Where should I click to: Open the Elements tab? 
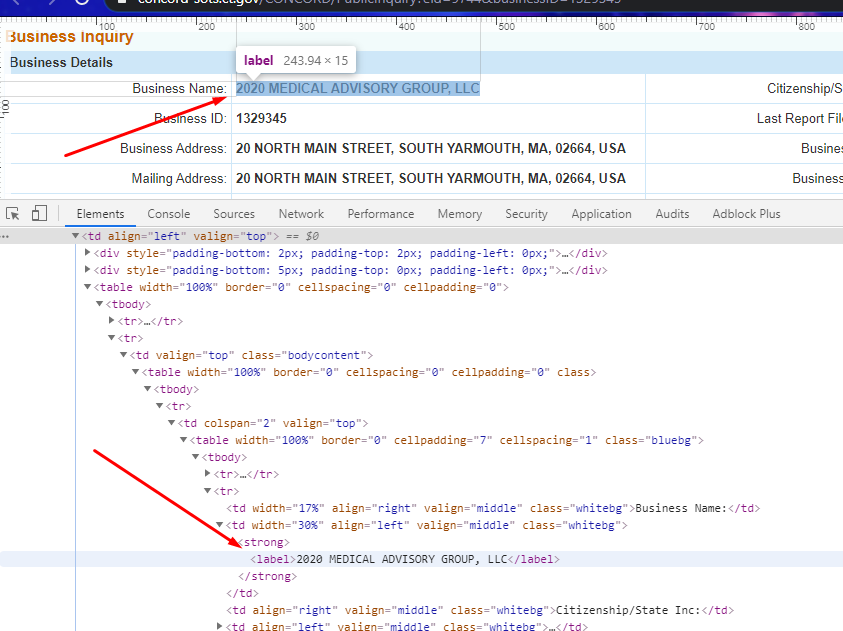click(100, 214)
